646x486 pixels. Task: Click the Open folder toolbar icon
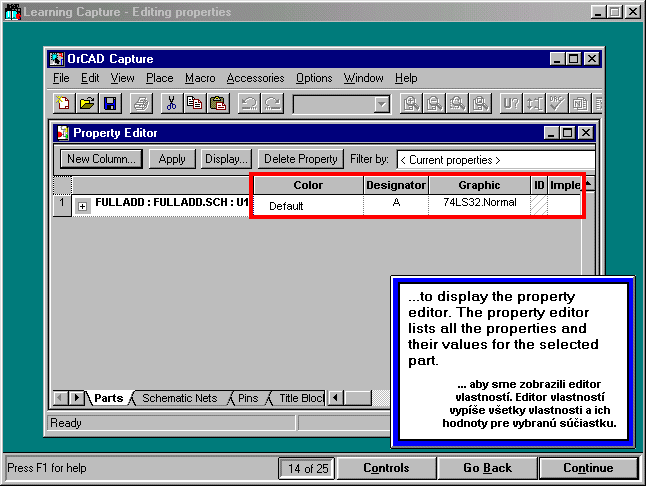(x=87, y=103)
